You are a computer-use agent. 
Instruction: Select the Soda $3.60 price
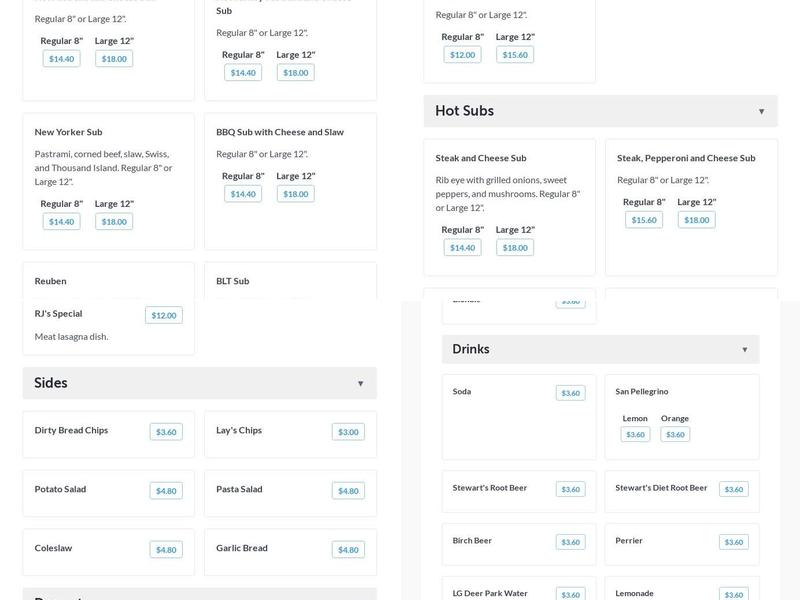tap(570, 393)
